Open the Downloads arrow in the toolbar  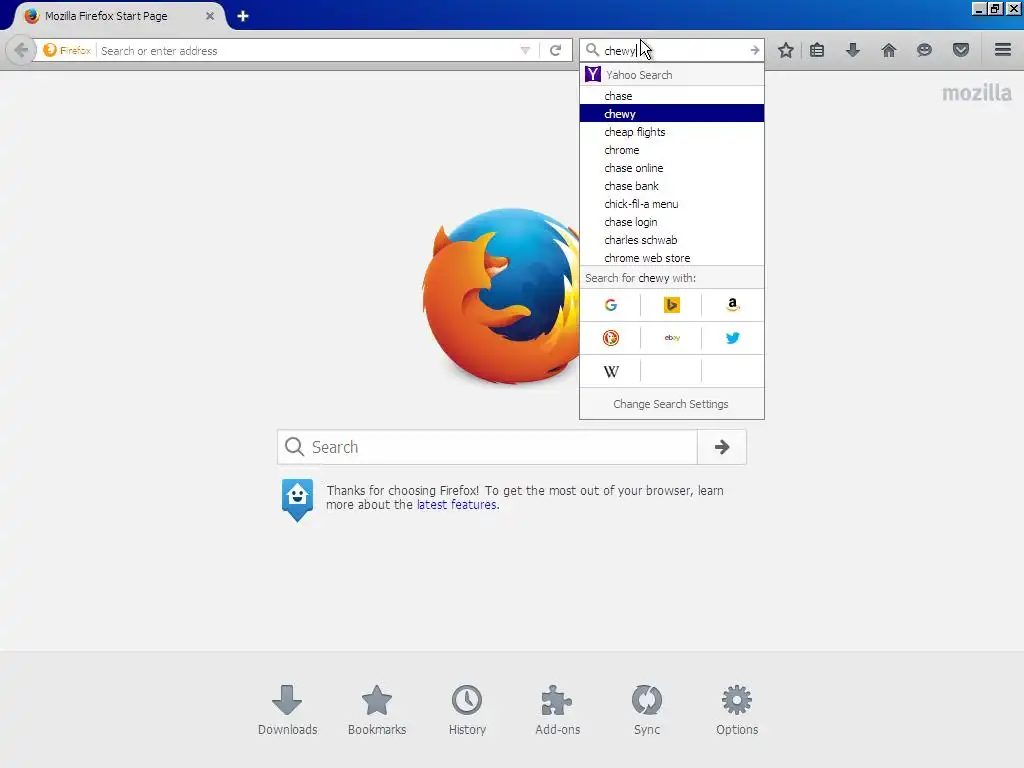pyautogui.click(x=853, y=50)
